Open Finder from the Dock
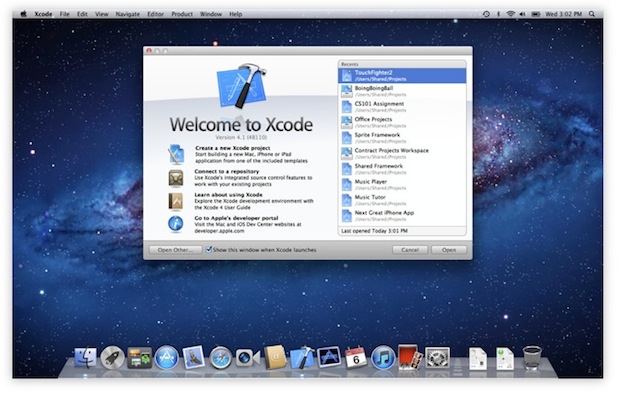 coord(85,358)
